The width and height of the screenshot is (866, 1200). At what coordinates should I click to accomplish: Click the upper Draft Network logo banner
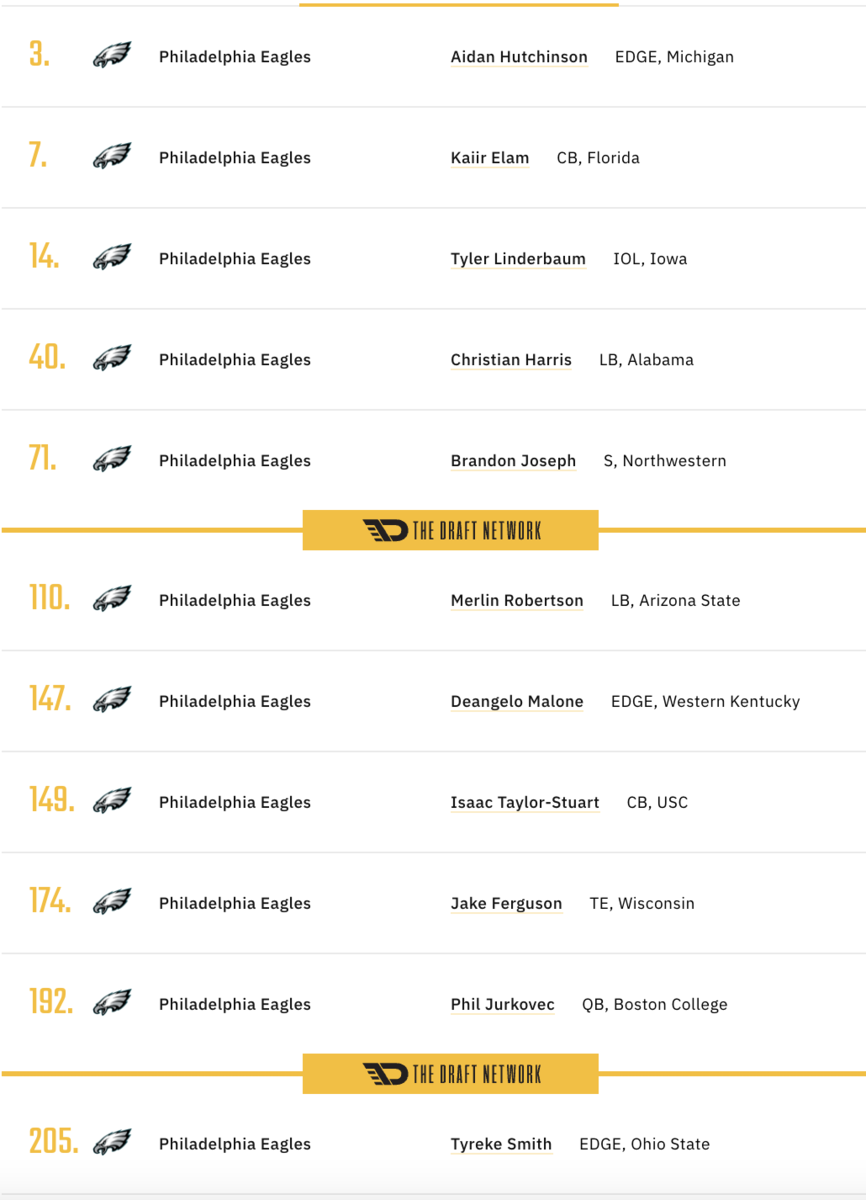(450, 530)
